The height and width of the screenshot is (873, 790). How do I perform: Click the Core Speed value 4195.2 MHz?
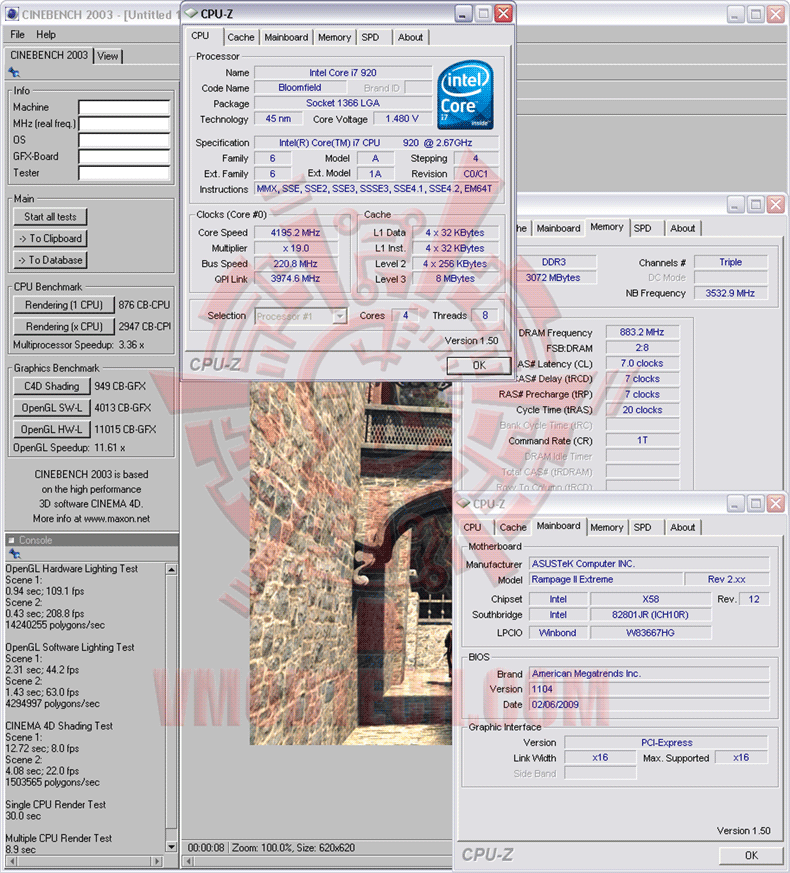pos(296,233)
